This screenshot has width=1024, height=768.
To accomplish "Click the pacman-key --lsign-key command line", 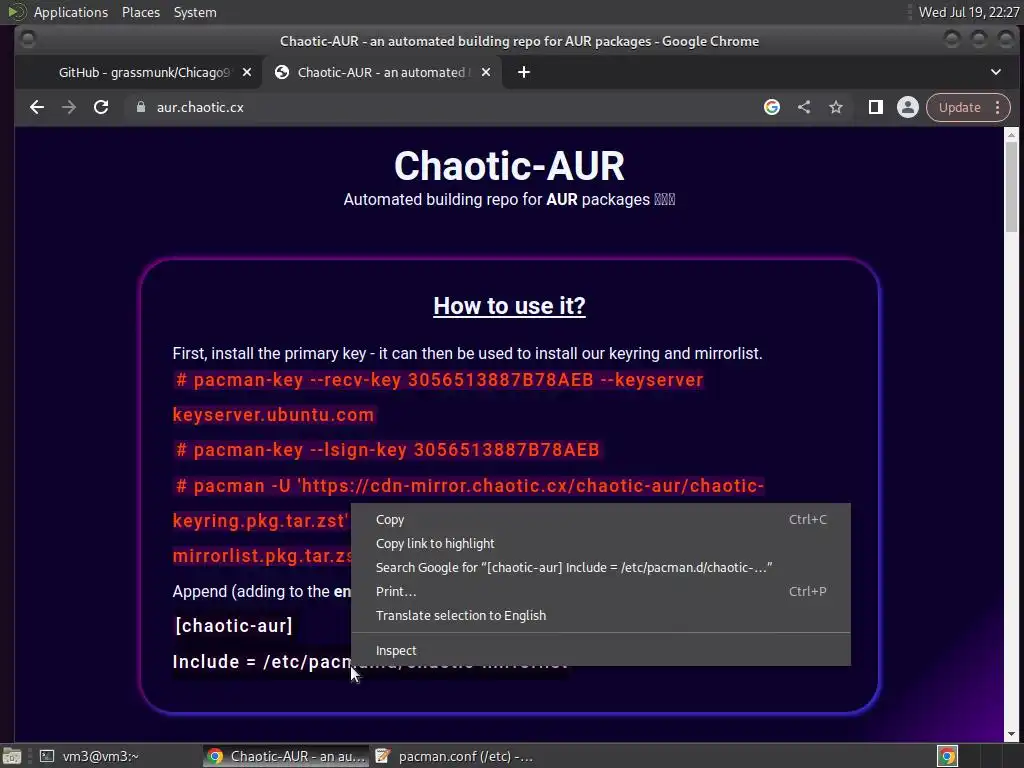I will [387, 450].
